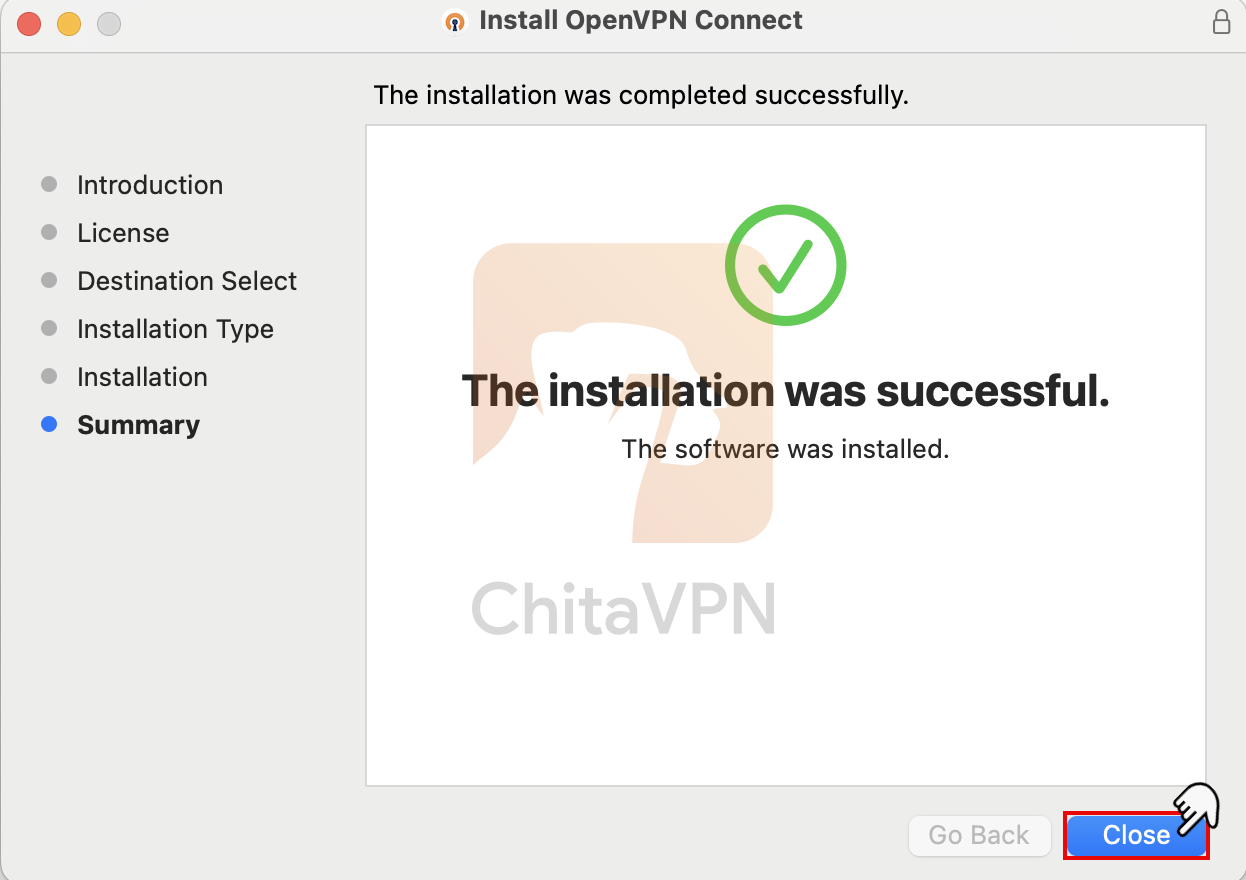Click the green success checkmark icon
This screenshot has height=880, width=1246.
tap(785, 265)
